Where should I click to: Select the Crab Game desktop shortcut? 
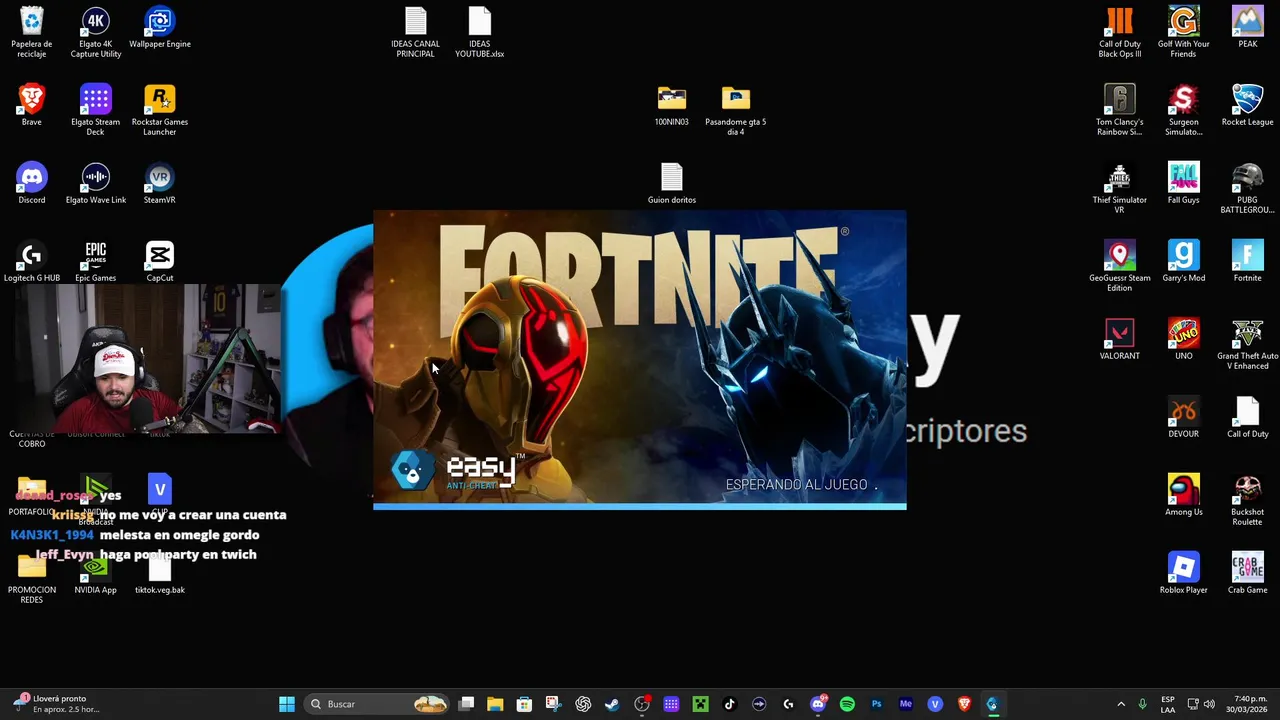pos(1248,573)
